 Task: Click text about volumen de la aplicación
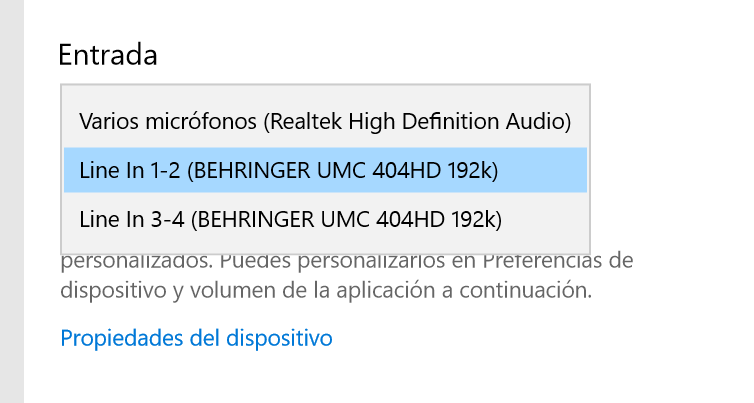click(x=326, y=292)
